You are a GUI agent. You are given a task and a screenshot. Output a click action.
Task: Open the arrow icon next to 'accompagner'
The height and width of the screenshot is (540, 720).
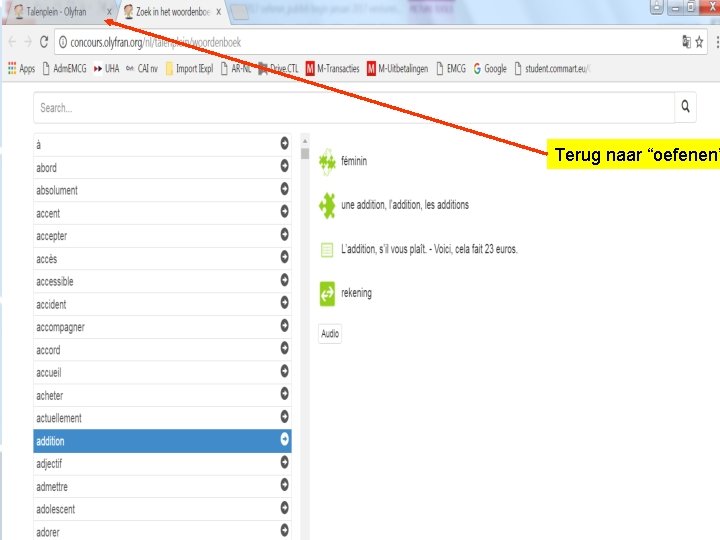tap(284, 325)
